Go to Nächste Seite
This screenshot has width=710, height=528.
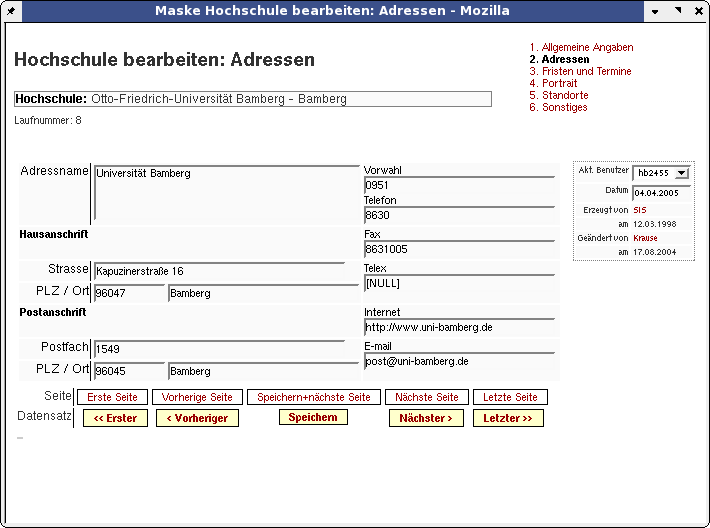point(427,397)
